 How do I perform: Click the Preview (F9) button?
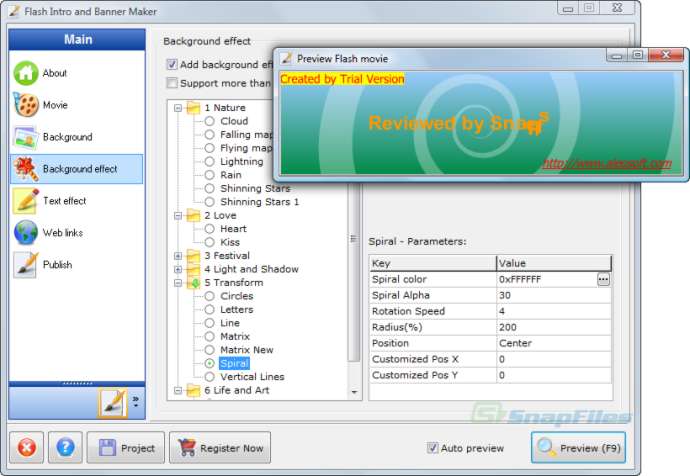[578, 448]
